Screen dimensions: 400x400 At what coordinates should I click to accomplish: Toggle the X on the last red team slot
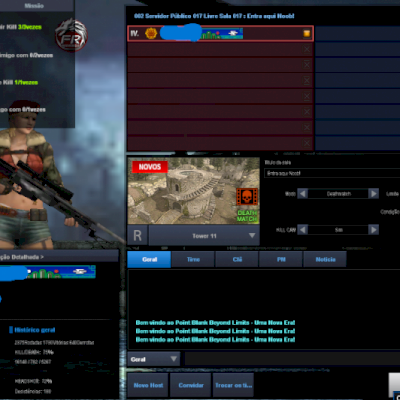[x=307, y=143]
